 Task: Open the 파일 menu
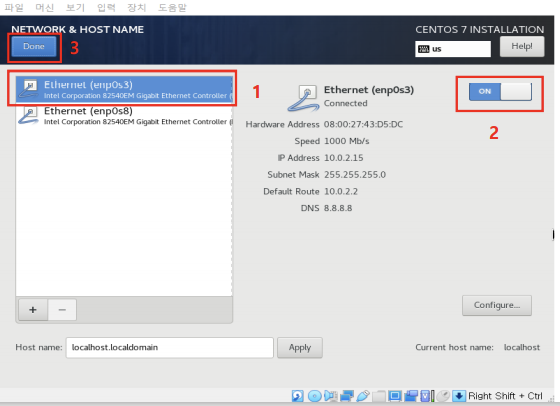point(14,7)
